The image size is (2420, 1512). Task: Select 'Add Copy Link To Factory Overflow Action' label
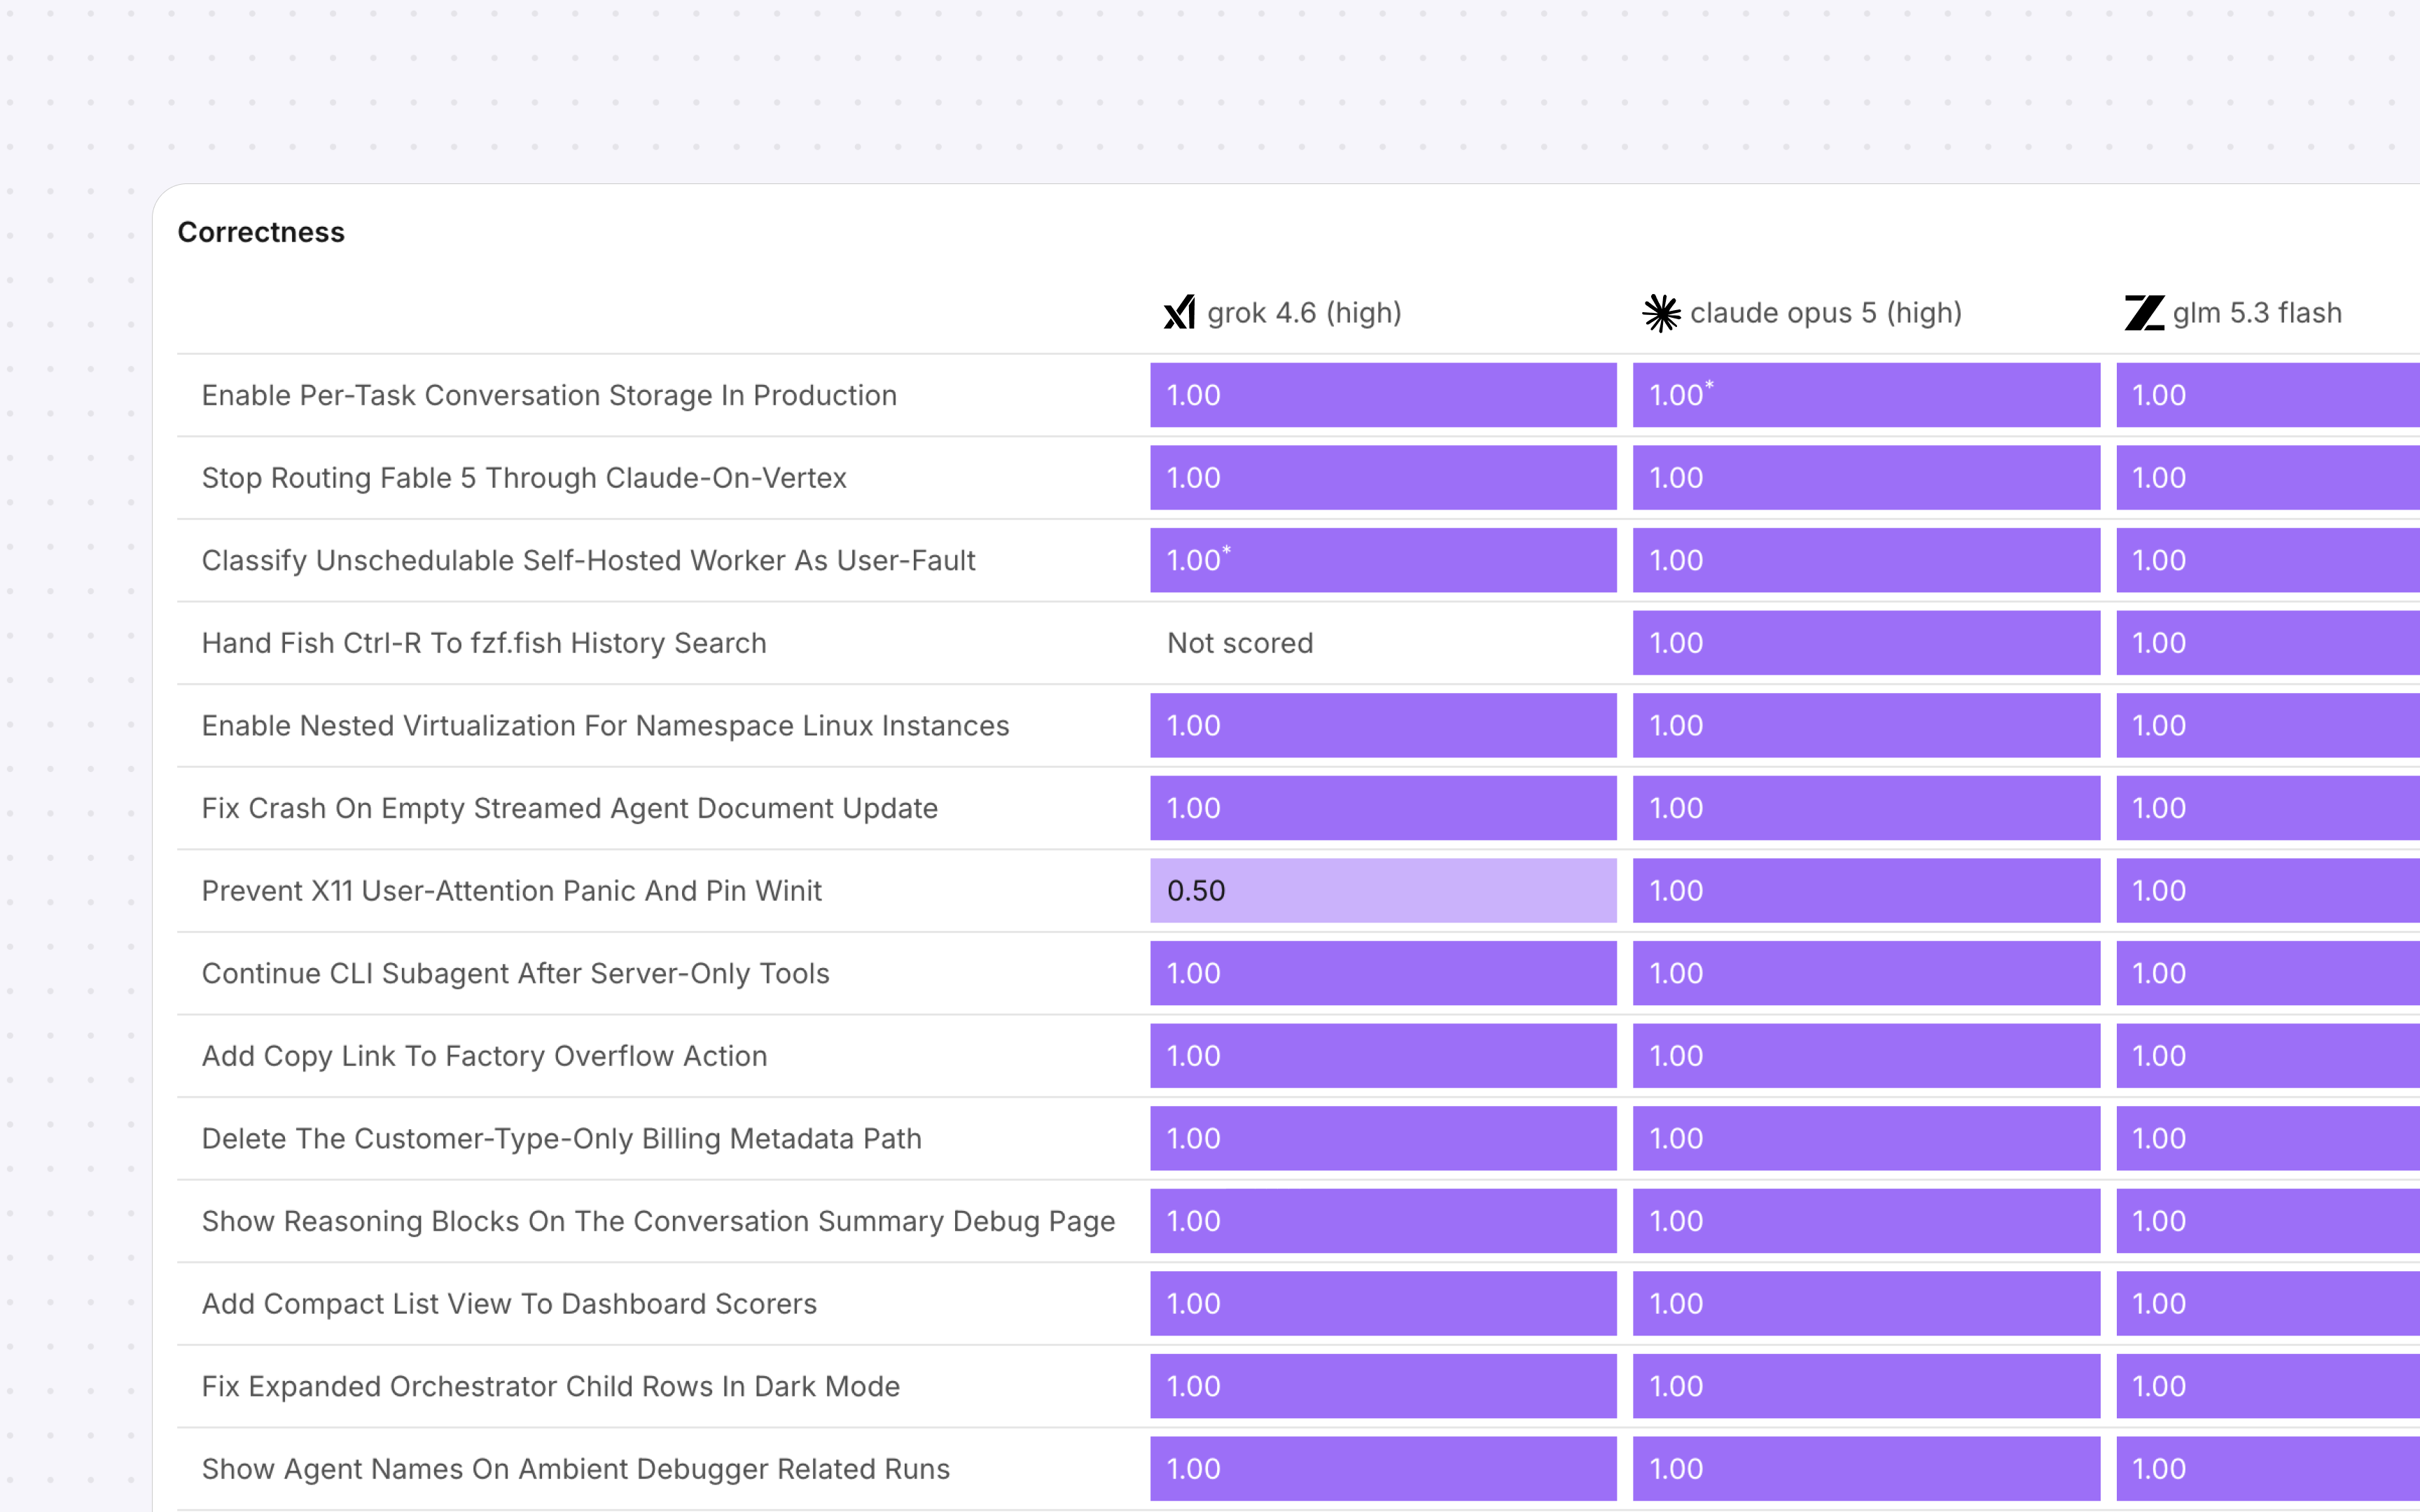484,1056
